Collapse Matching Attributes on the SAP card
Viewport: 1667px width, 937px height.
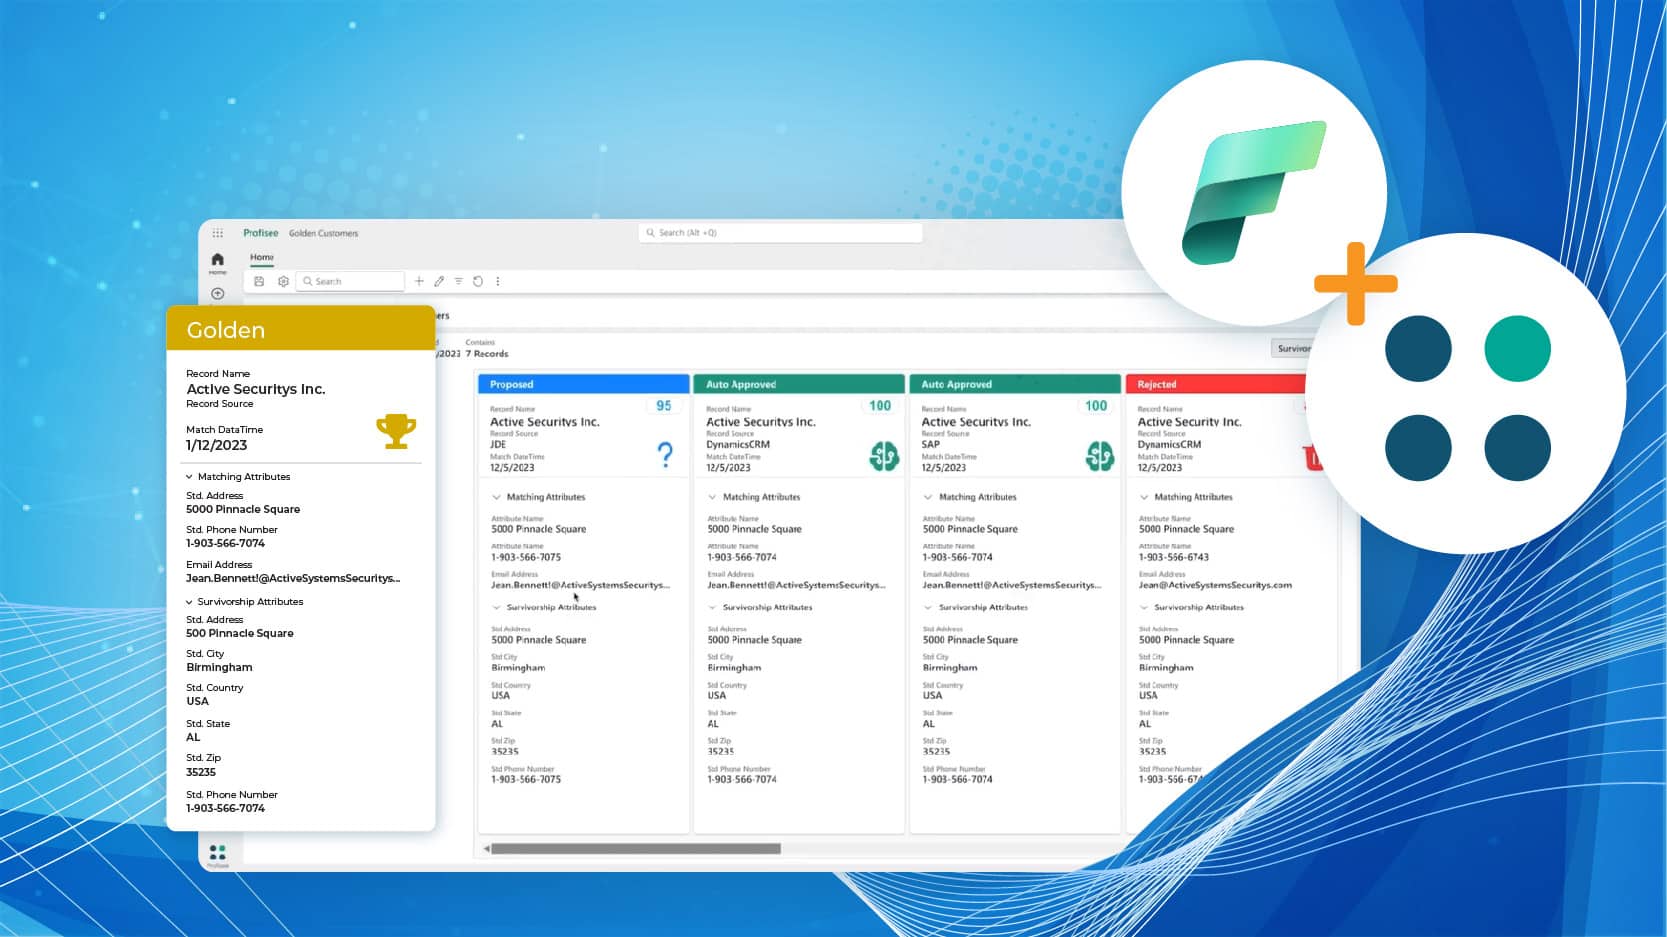pos(927,497)
